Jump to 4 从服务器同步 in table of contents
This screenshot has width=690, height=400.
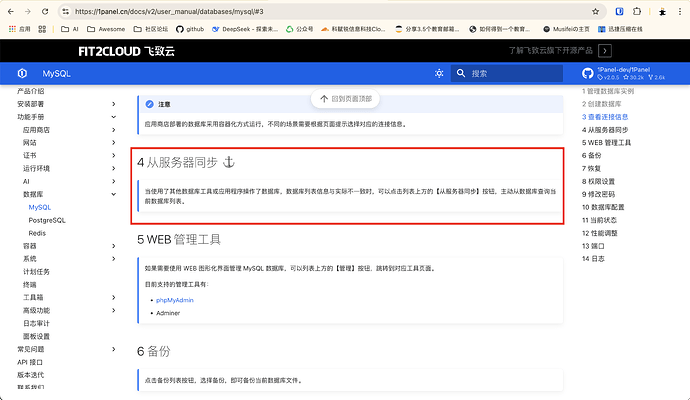pyautogui.click(x=605, y=130)
